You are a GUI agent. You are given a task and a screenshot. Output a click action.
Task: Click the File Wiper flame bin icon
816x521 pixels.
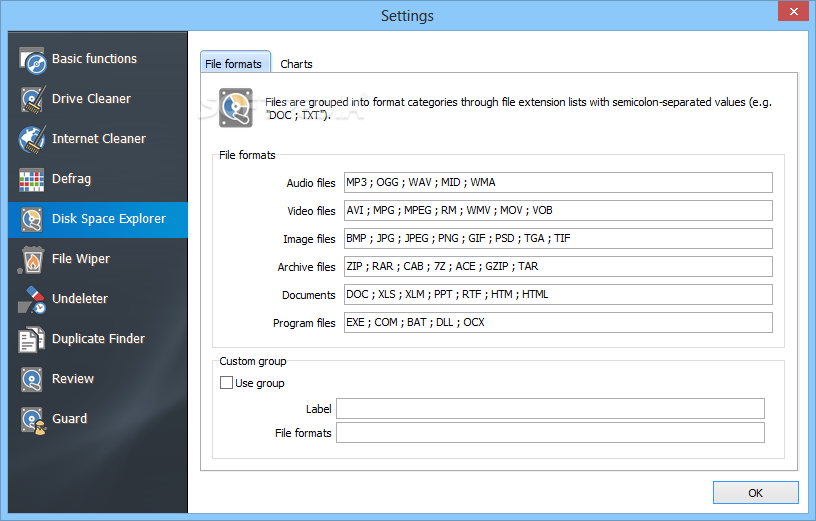click(x=31, y=260)
